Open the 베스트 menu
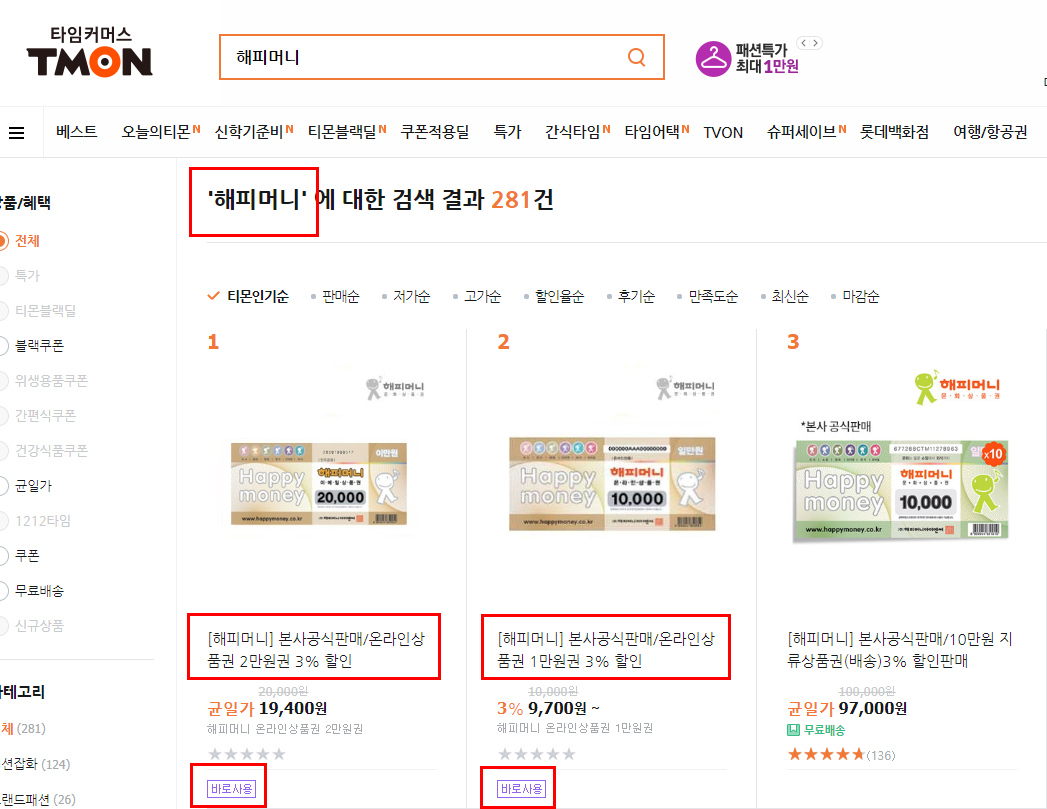Viewport: 1047px width, 809px height. [77, 131]
